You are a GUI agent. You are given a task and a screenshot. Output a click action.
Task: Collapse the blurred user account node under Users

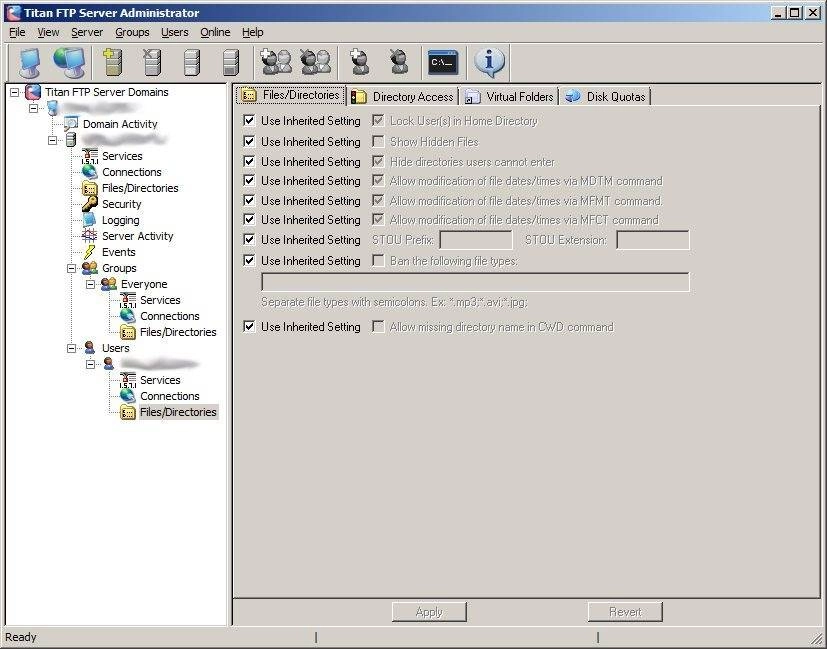point(91,364)
